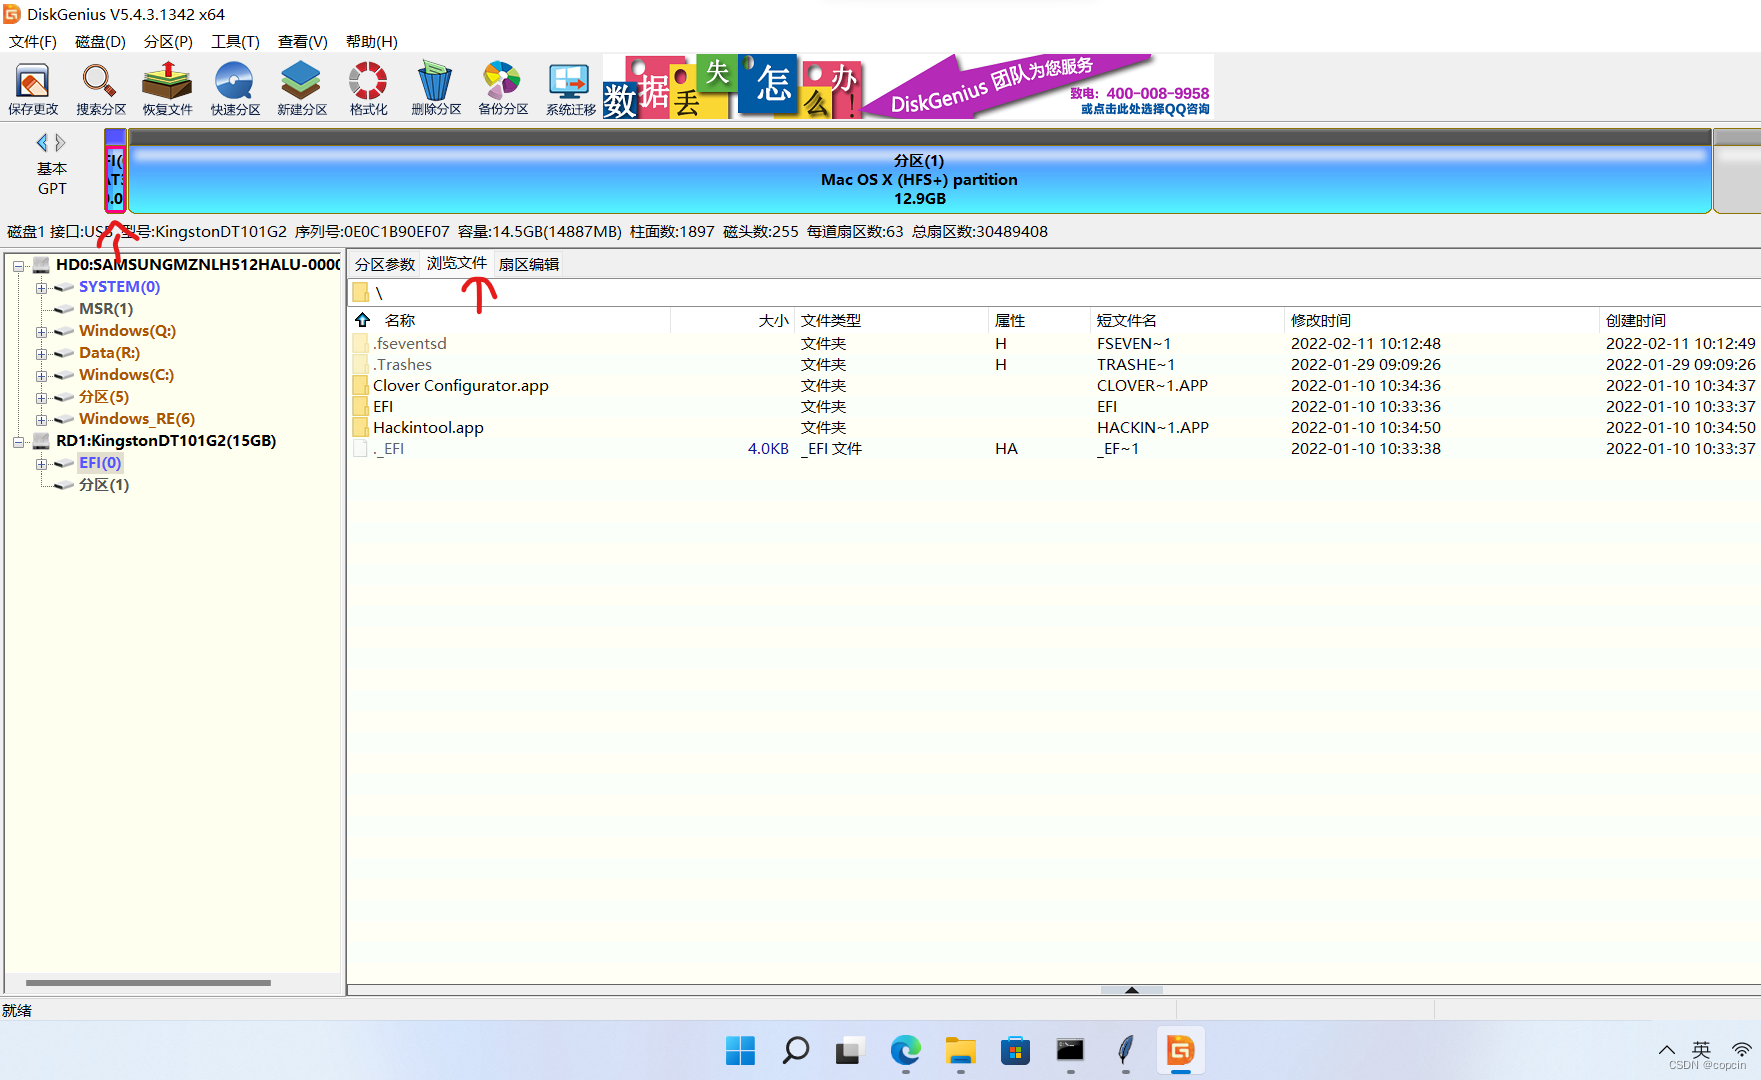The height and width of the screenshot is (1080, 1761).
Task: Select 分区(1) under the Kingston disk
Action: click(104, 485)
